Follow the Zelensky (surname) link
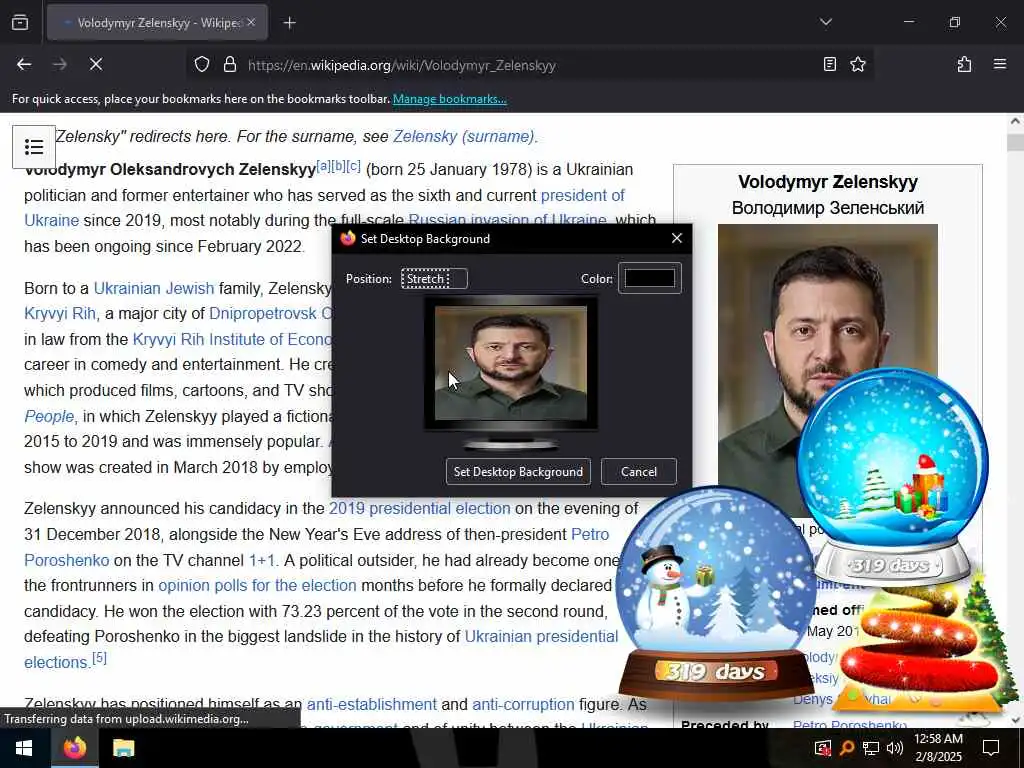This screenshot has height=768, width=1024. tap(464, 136)
